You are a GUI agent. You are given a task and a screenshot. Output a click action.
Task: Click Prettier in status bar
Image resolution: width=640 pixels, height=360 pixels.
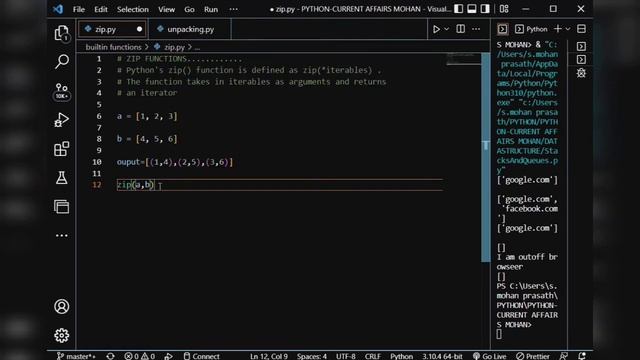[x=533, y=356]
